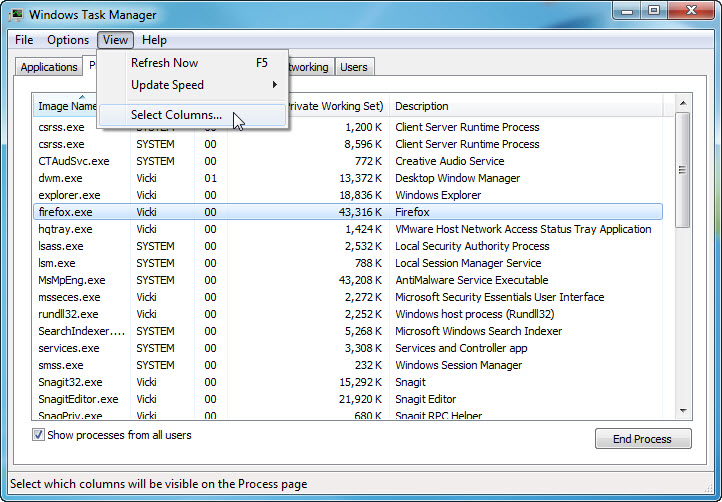Viewport: 722px width, 502px height.
Task: Click the 18,836 K memory value
Action: 361,195
